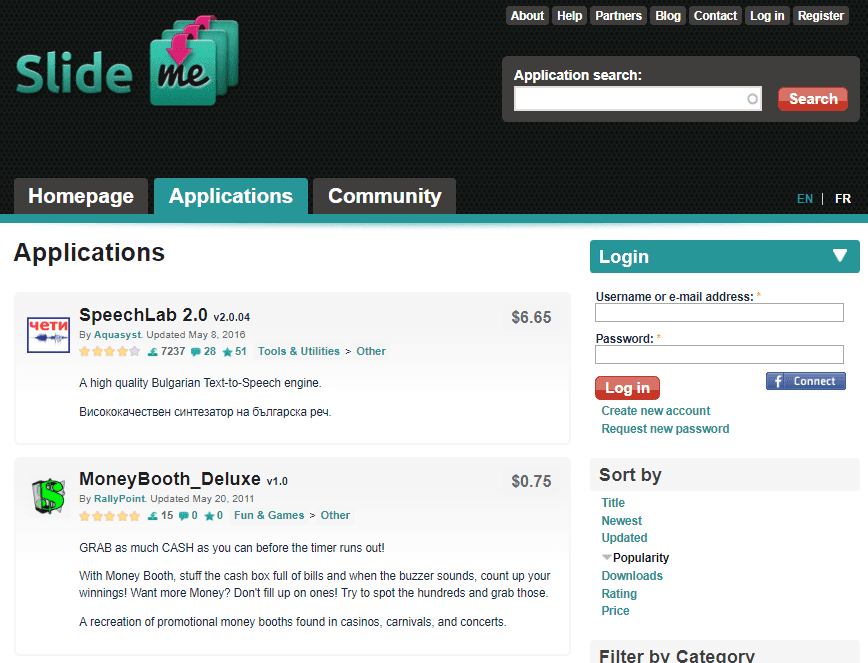This screenshot has width=868, height=663.
Task: Open the MoneyBooth_Deluxe title link
Action: [170, 479]
